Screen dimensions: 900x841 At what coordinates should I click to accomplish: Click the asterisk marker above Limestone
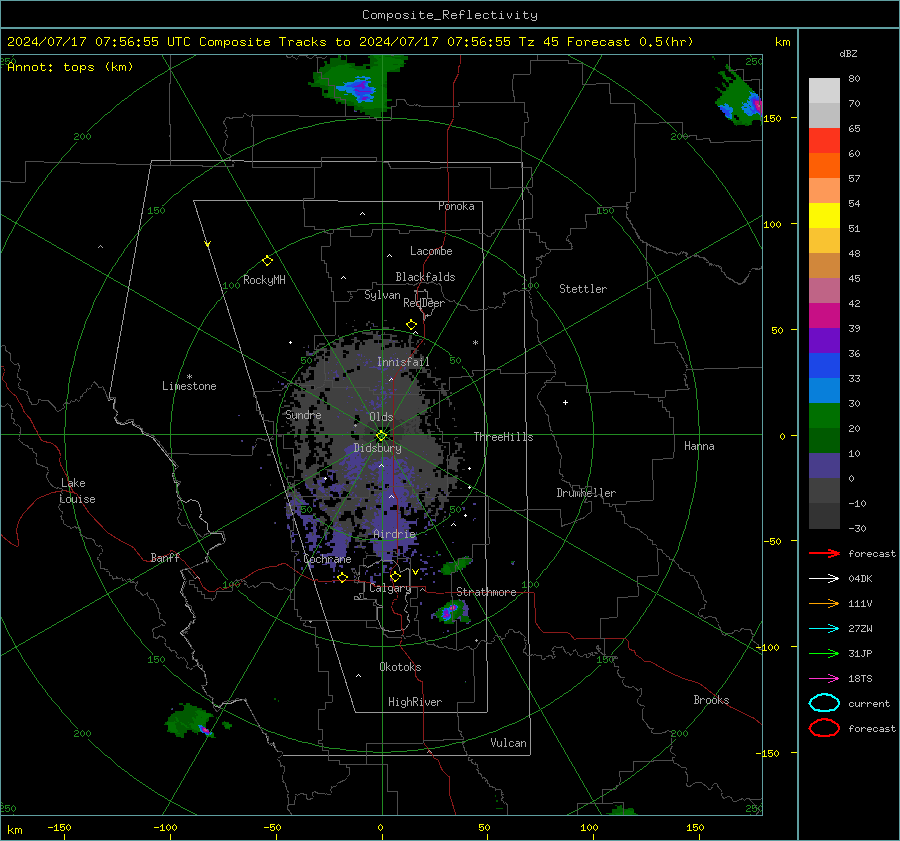tap(189, 377)
